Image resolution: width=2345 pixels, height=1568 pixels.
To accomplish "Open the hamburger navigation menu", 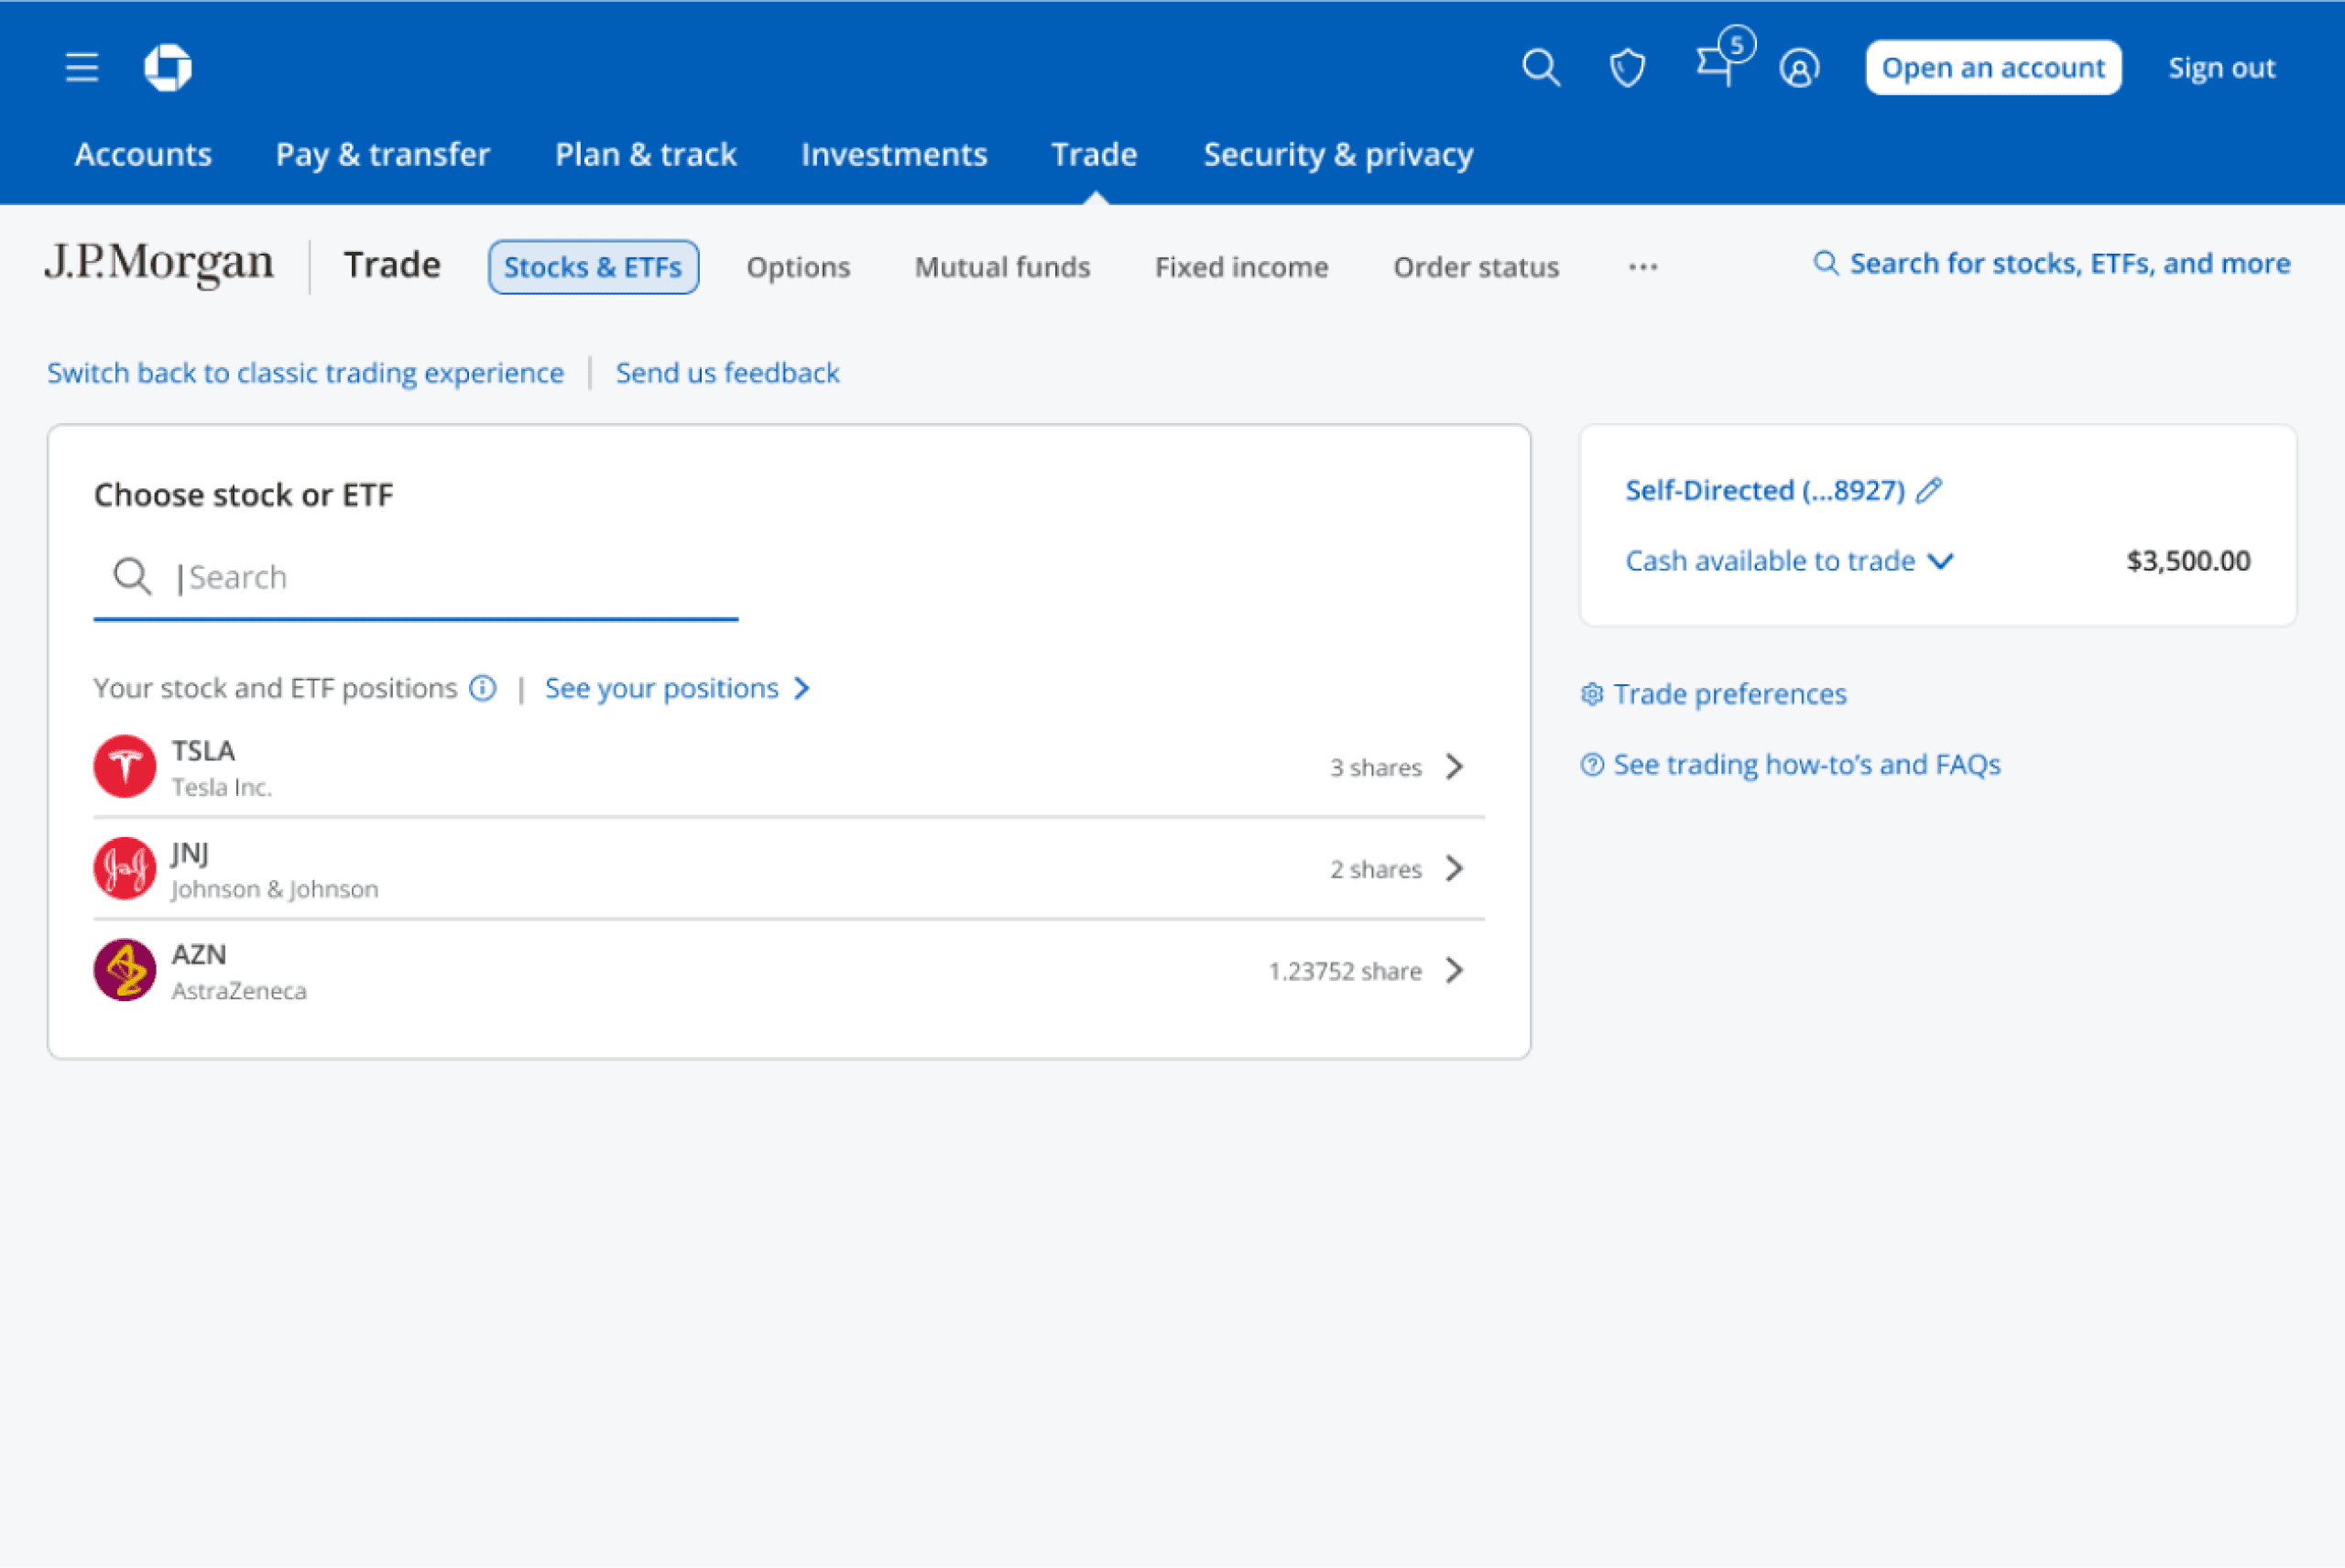I will click(x=82, y=68).
